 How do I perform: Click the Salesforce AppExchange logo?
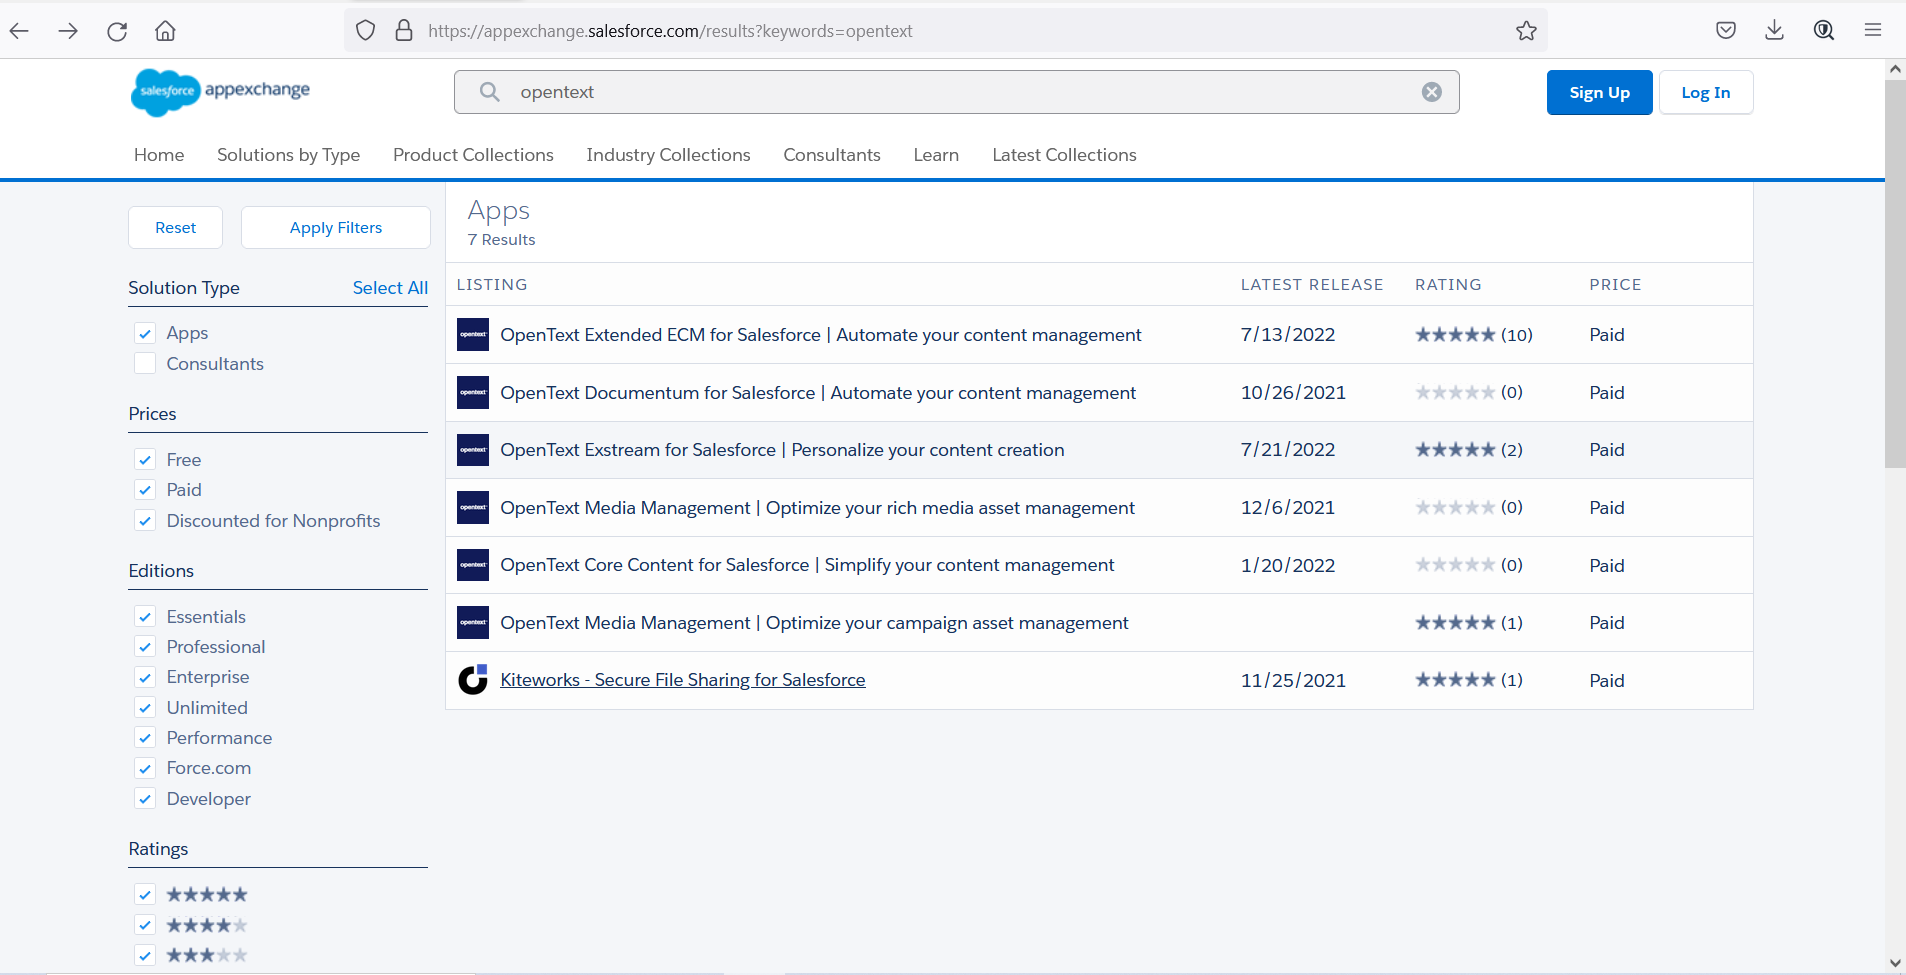click(x=221, y=92)
